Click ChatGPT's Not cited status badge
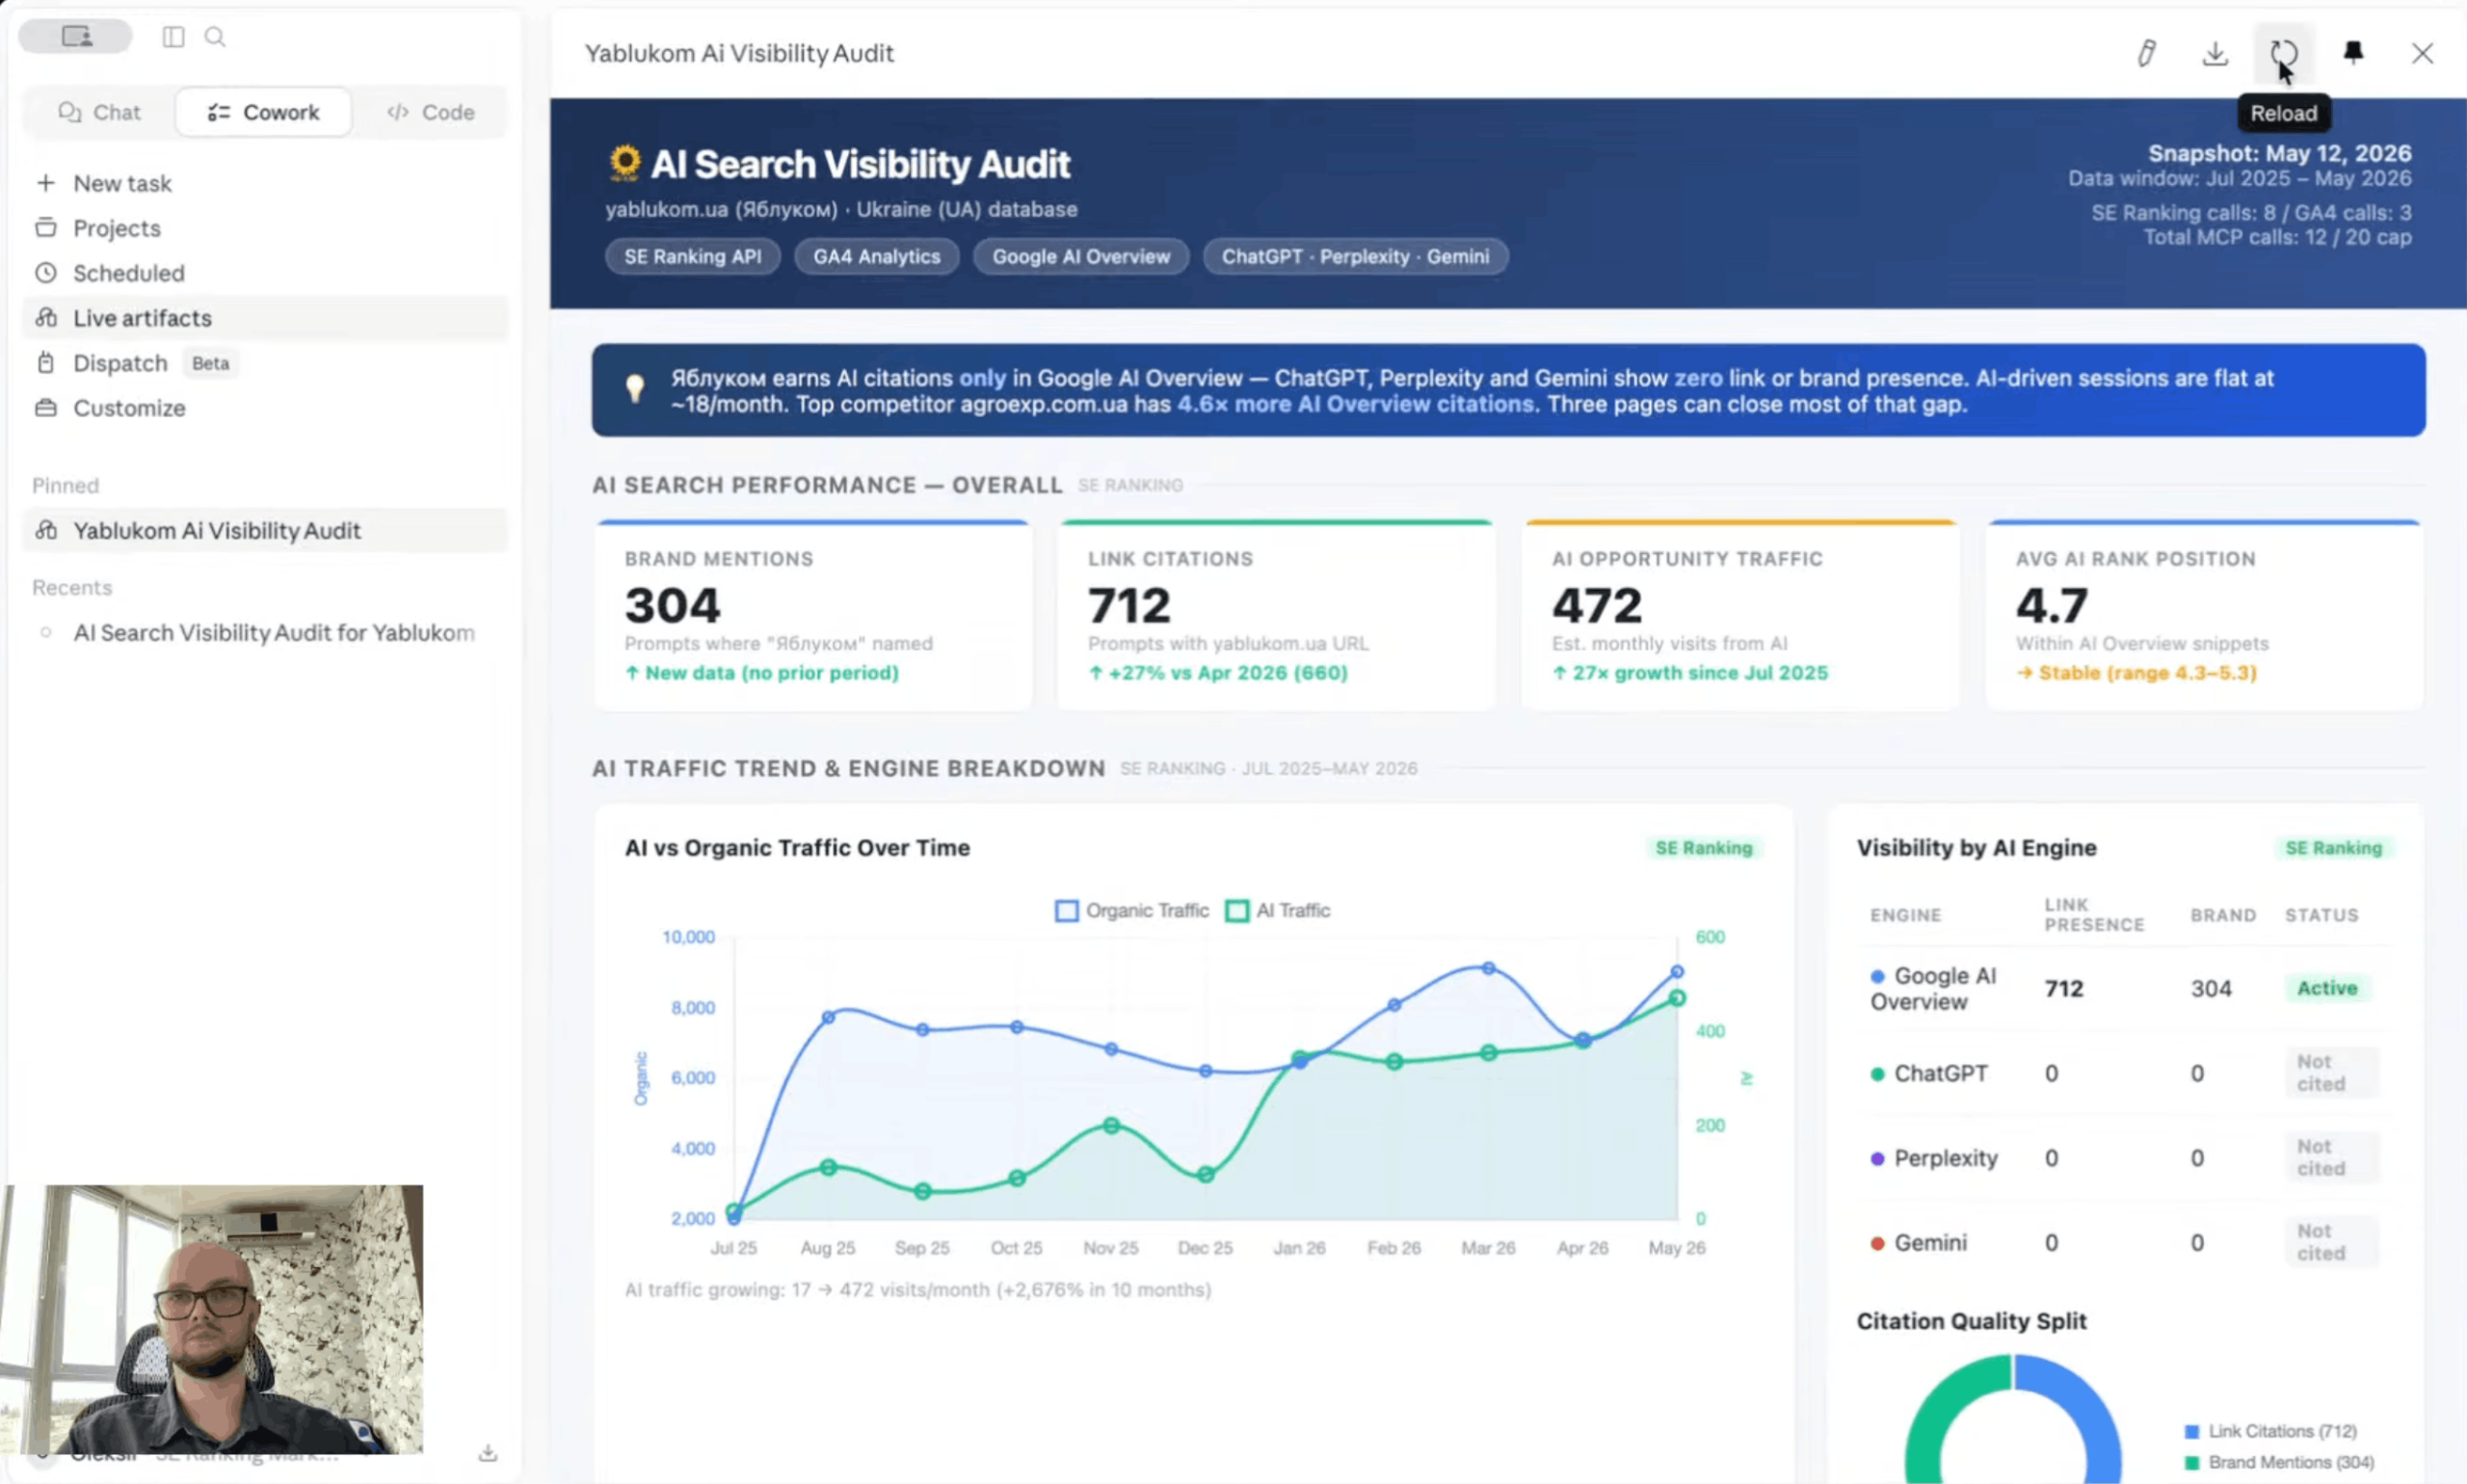This screenshot has height=1484, width=2467. [x=2331, y=1072]
